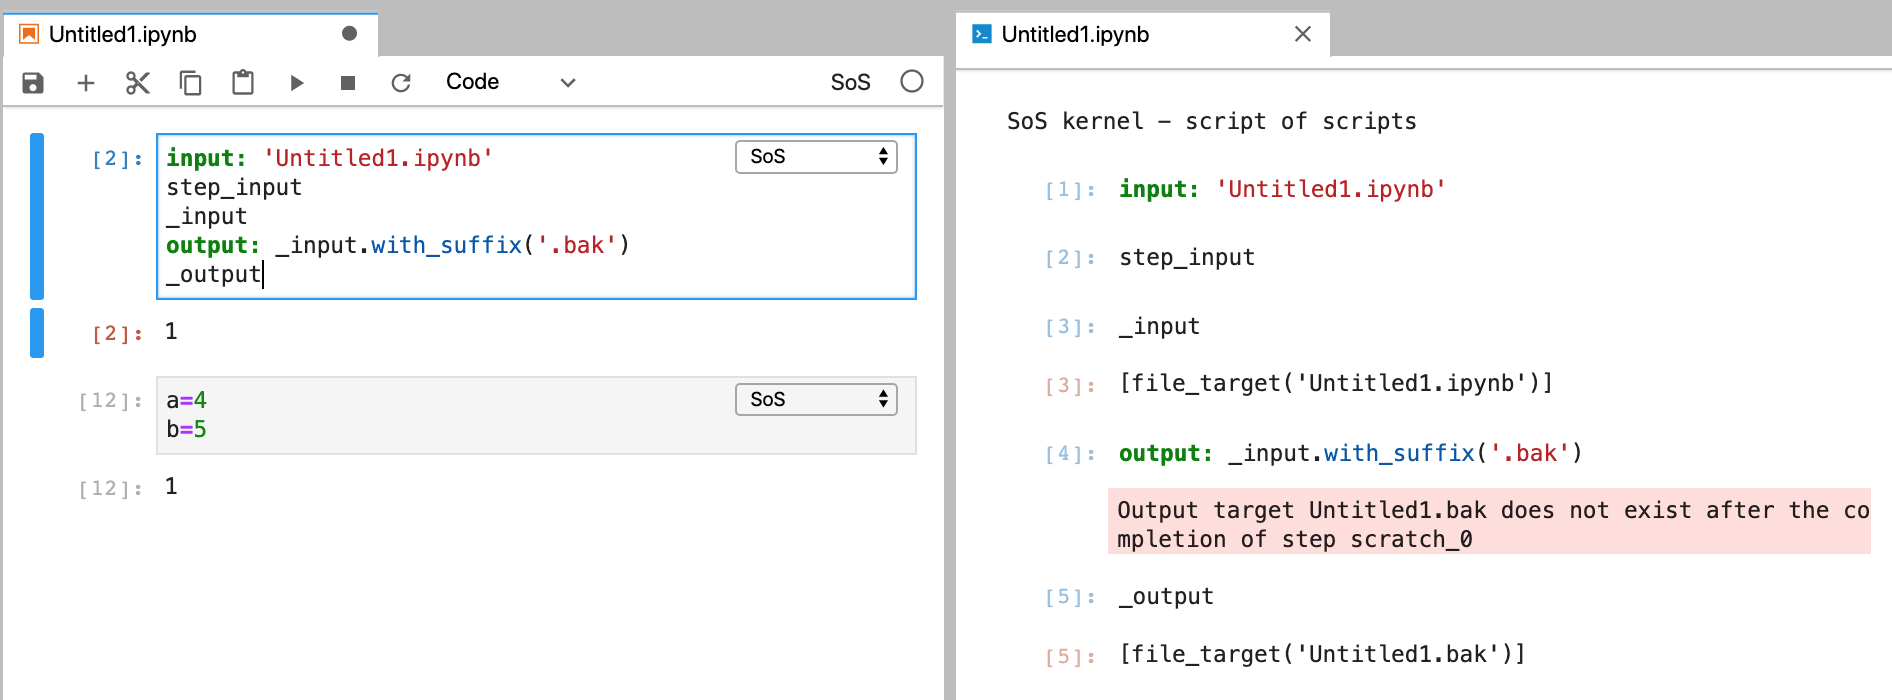Click 'SoS kernel – script of scripts' banner text
Image resolution: width=1892 pixels, height=700 pixels.
coord(1212,121)
